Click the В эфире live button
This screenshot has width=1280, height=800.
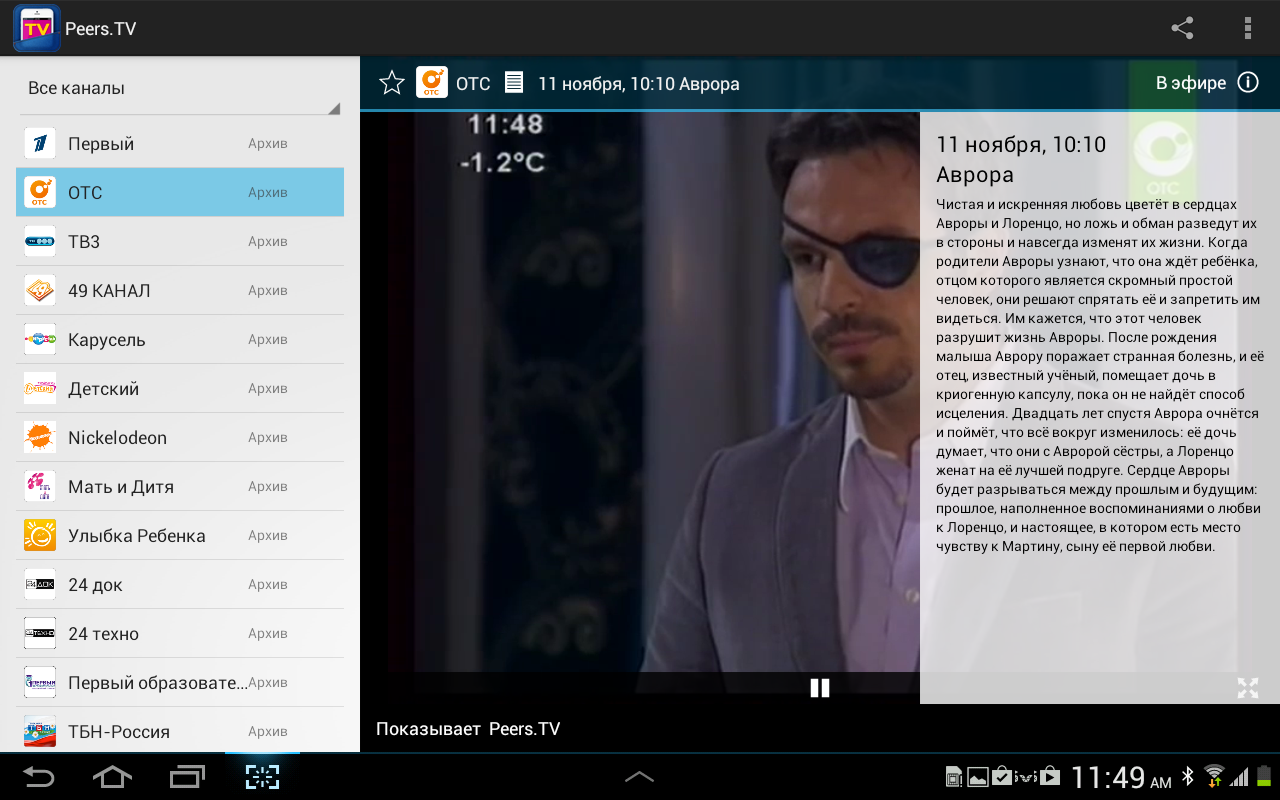[x=1190, y=83]
